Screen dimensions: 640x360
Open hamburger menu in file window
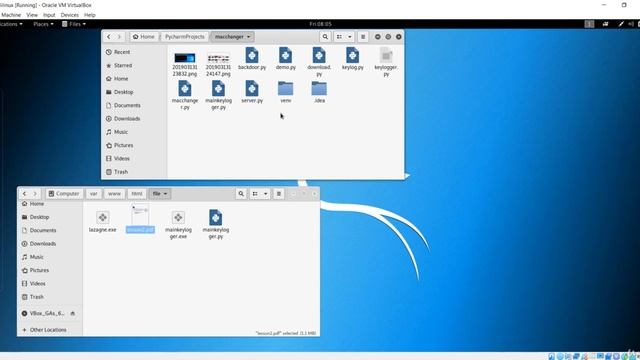pos(279,193)
